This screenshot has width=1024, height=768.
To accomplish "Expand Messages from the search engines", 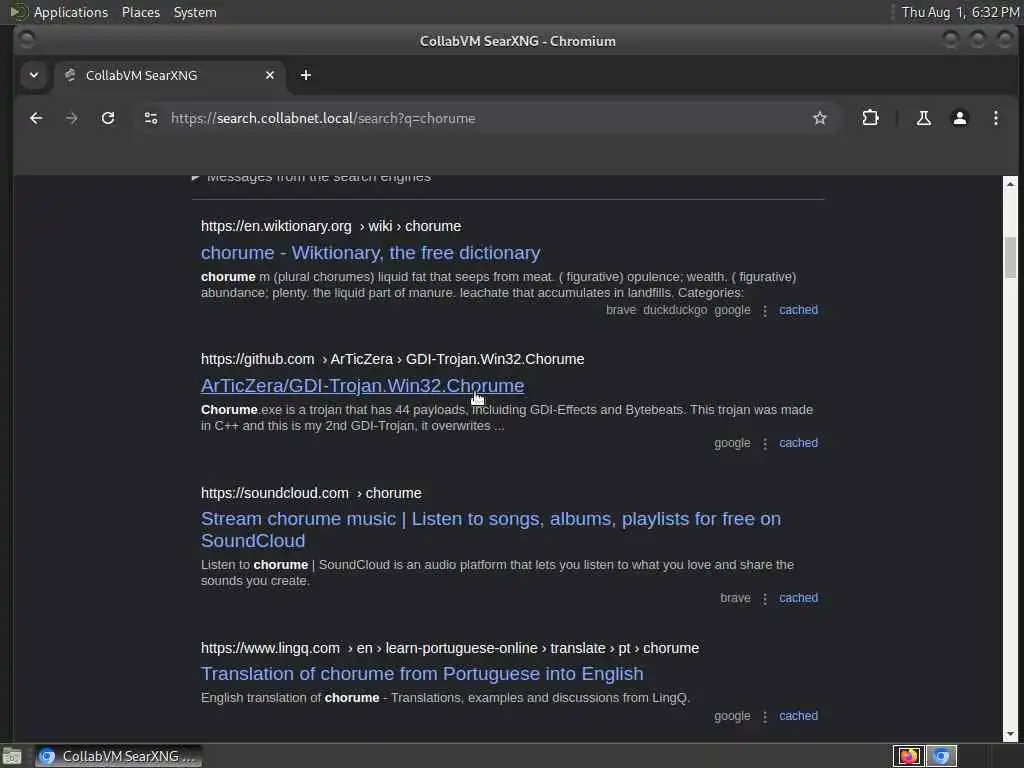I will pos(312,178).
